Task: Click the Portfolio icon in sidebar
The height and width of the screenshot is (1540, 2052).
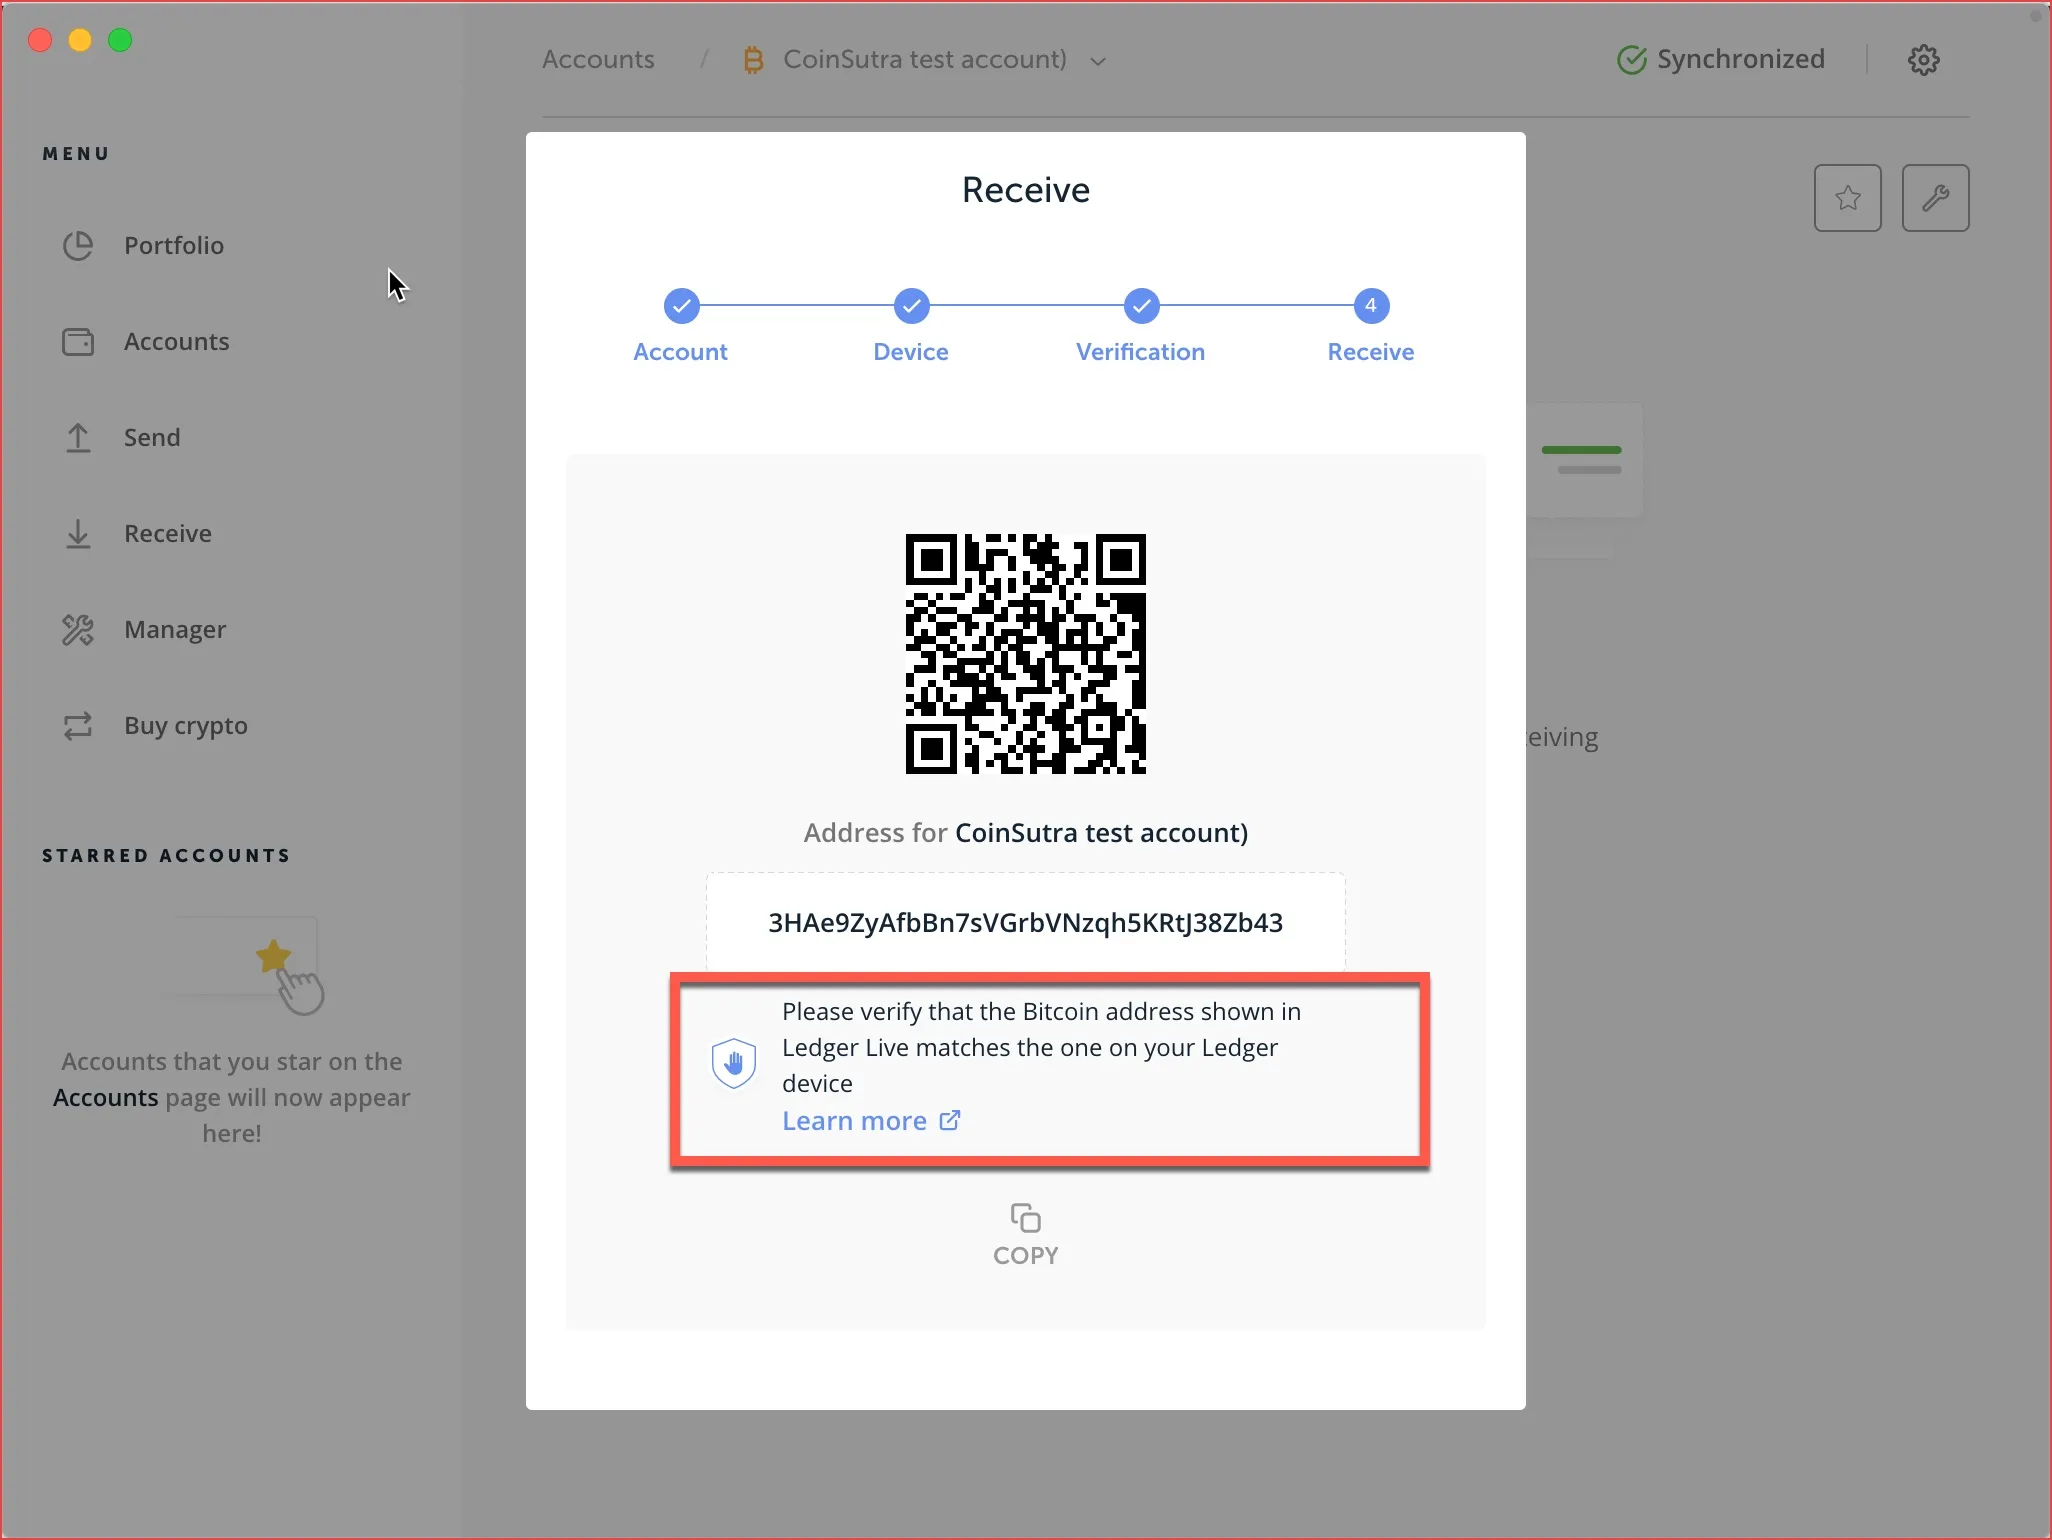Action: click(76, 246)
